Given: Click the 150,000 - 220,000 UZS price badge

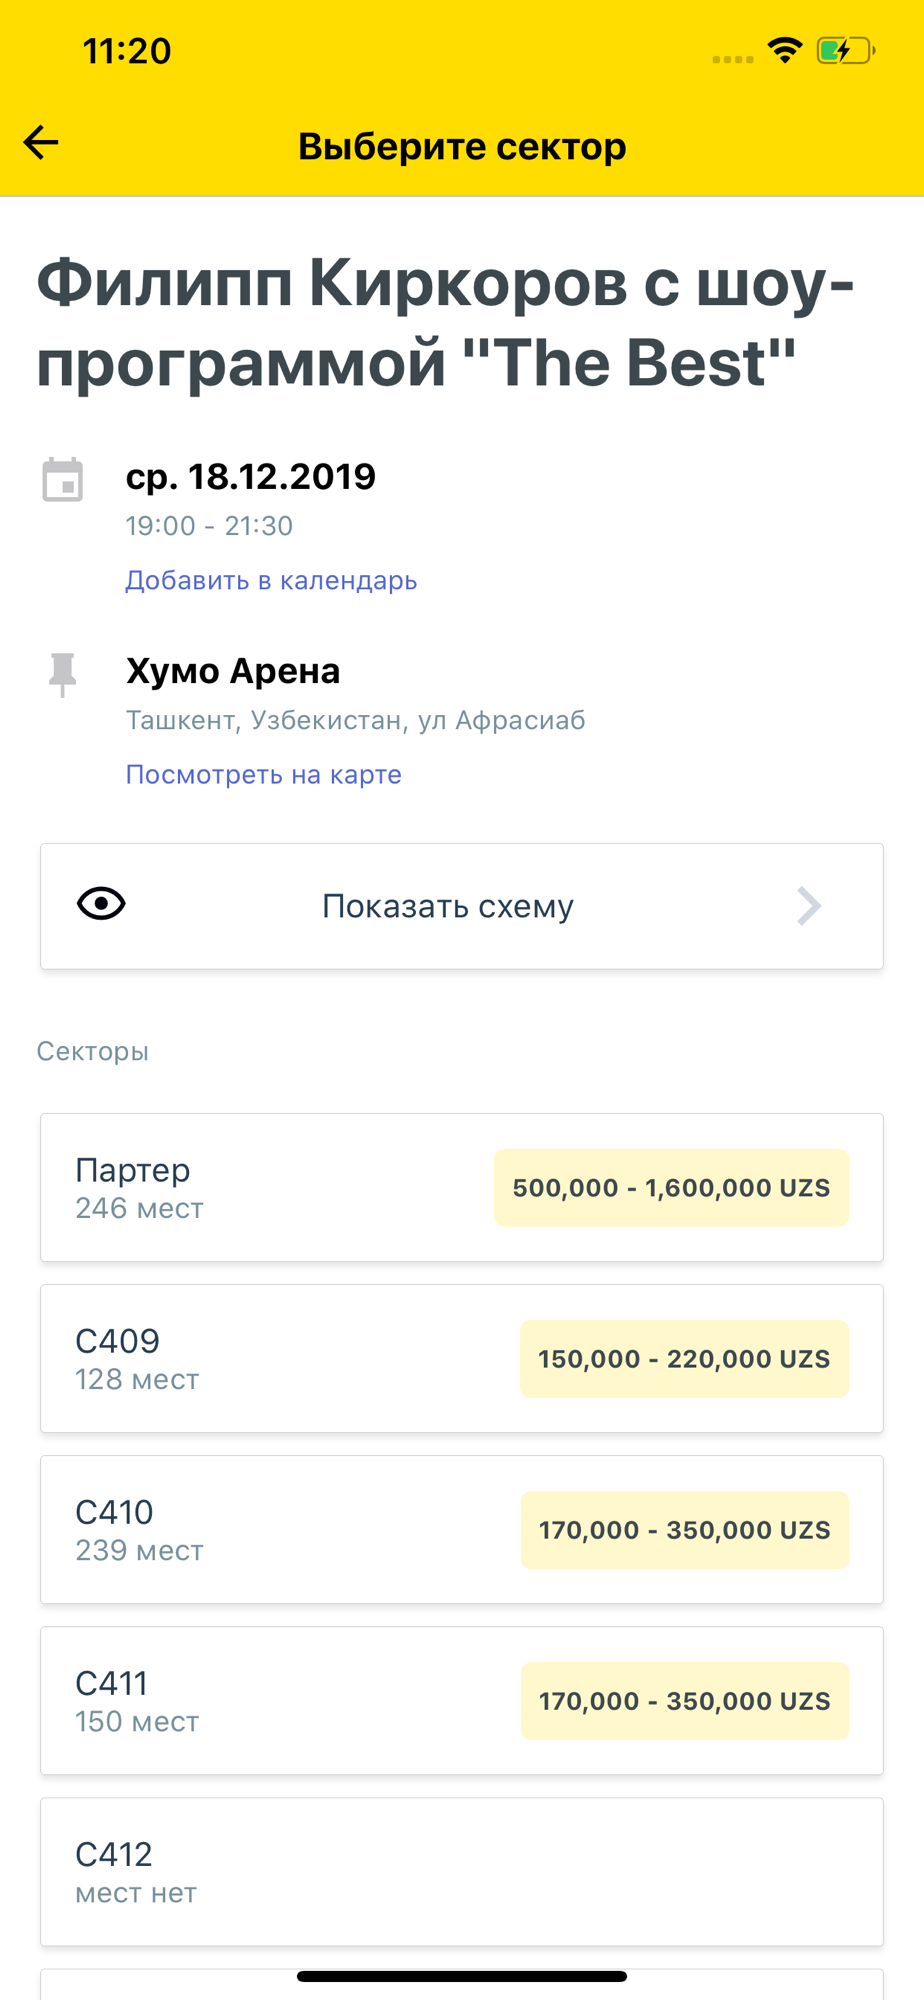Looking at the screenshot, I should click(684, 1359).
